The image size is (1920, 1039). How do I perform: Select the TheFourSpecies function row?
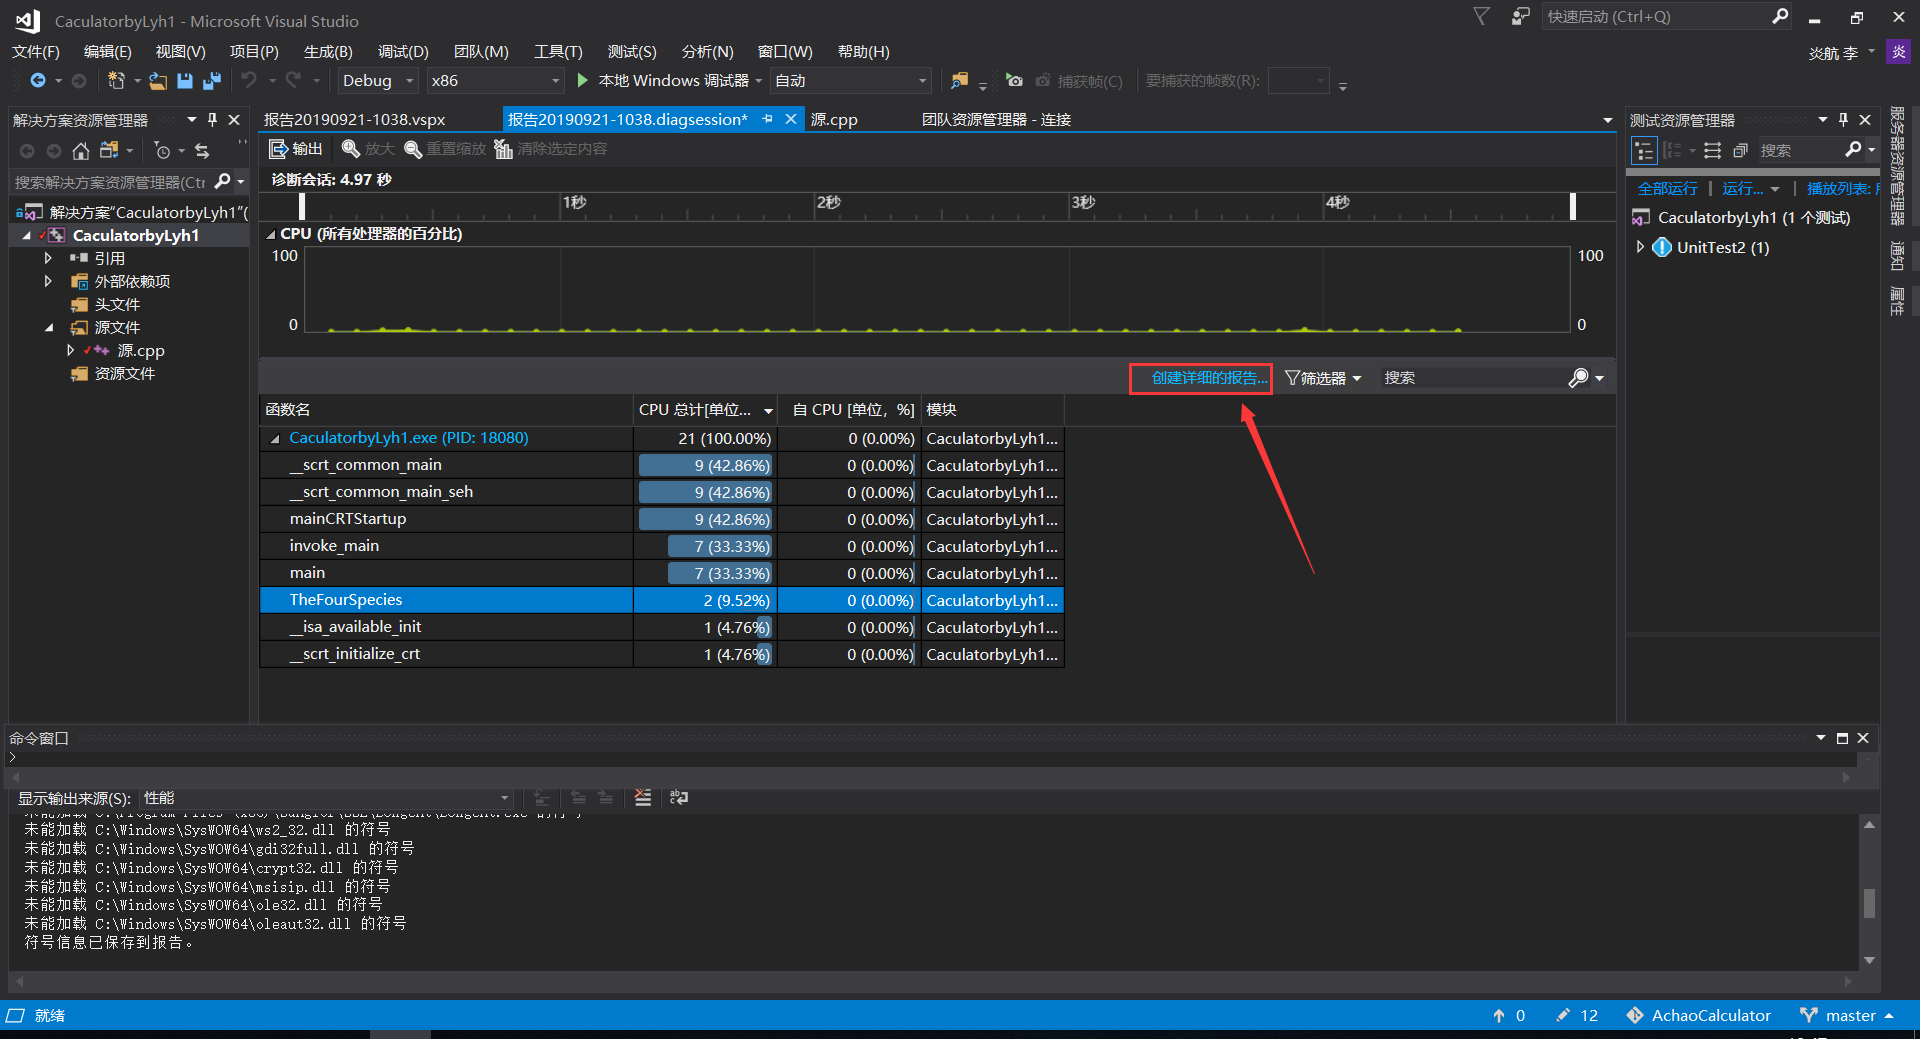tap(661, 600)
